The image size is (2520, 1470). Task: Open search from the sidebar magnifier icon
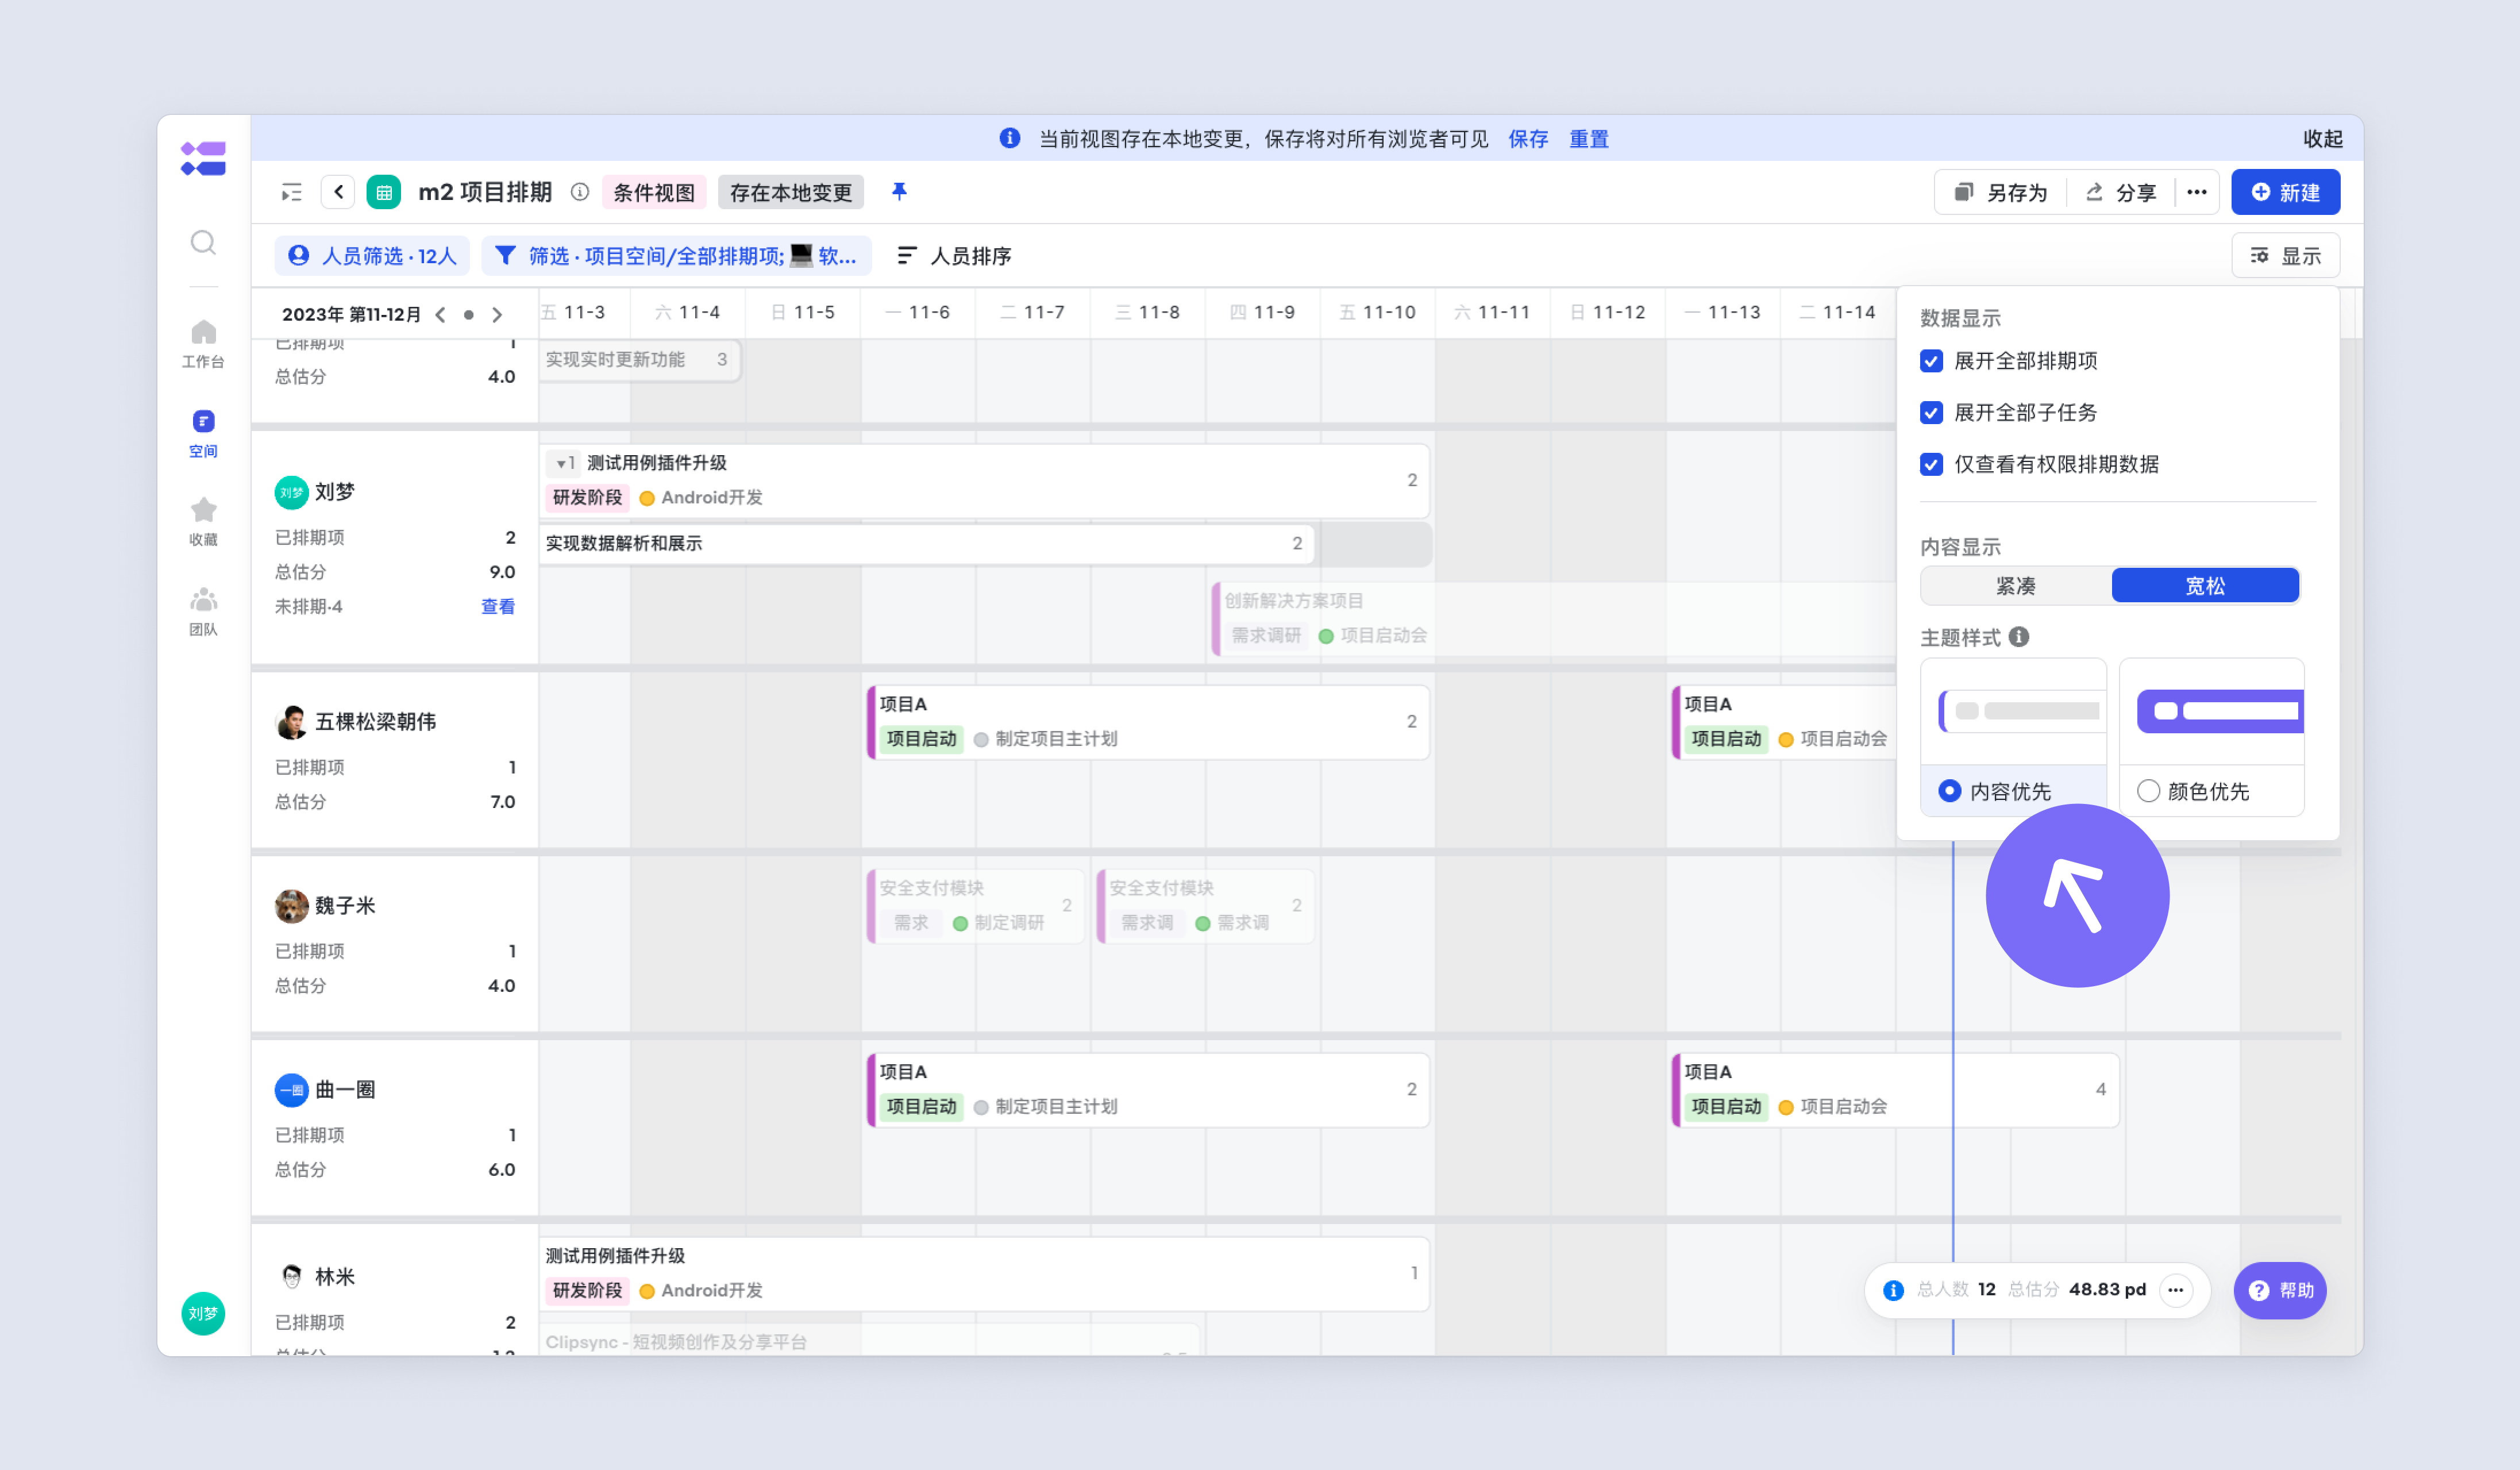click(x=203, y=242)
